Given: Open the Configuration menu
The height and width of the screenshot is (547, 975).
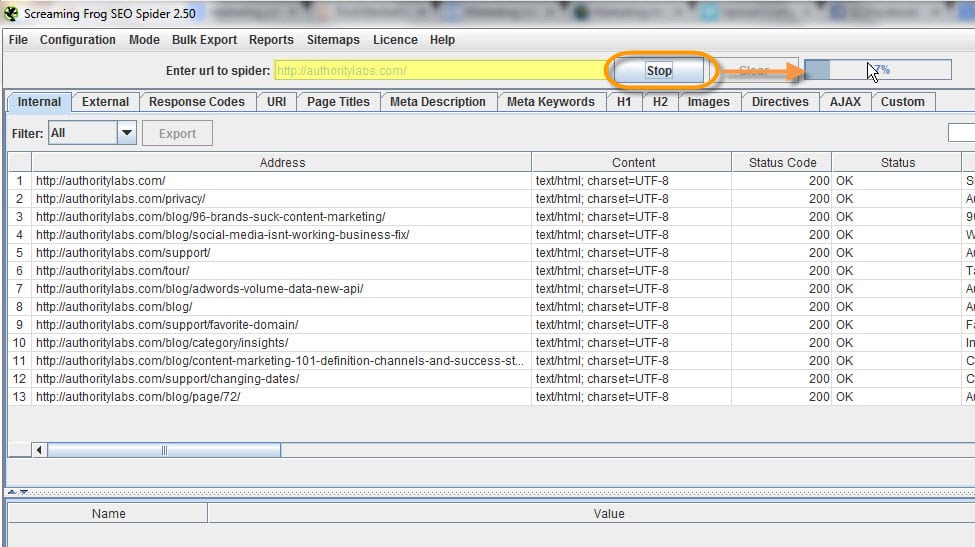Looking at the screenshot, I should pyautogui.click(x=78, y=40).
